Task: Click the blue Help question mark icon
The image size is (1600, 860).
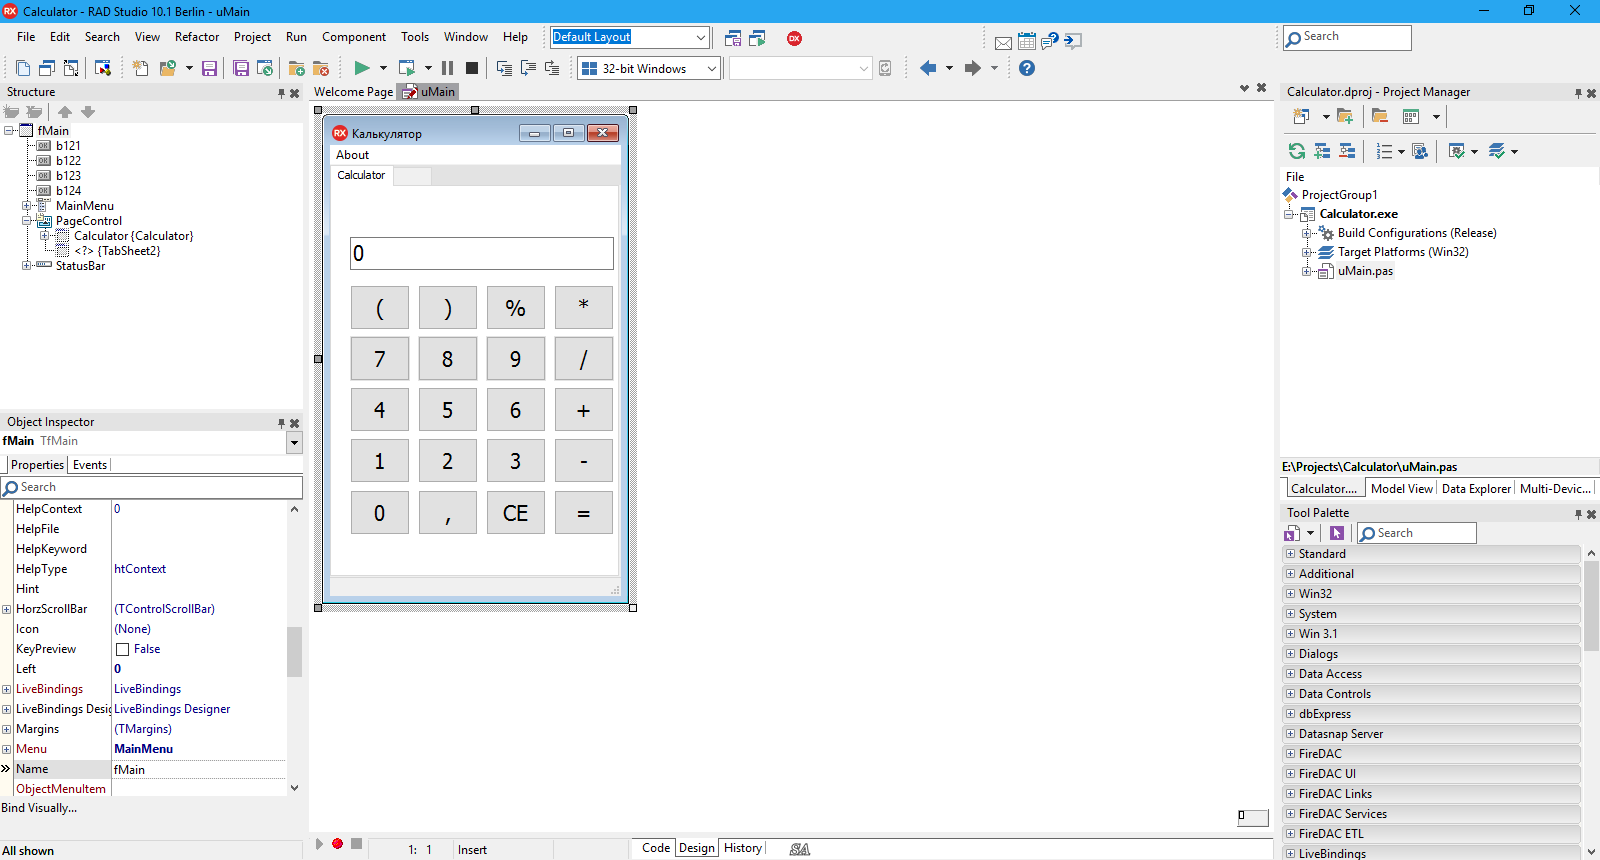Action: pyautogui.click(x=1027, y=68)
